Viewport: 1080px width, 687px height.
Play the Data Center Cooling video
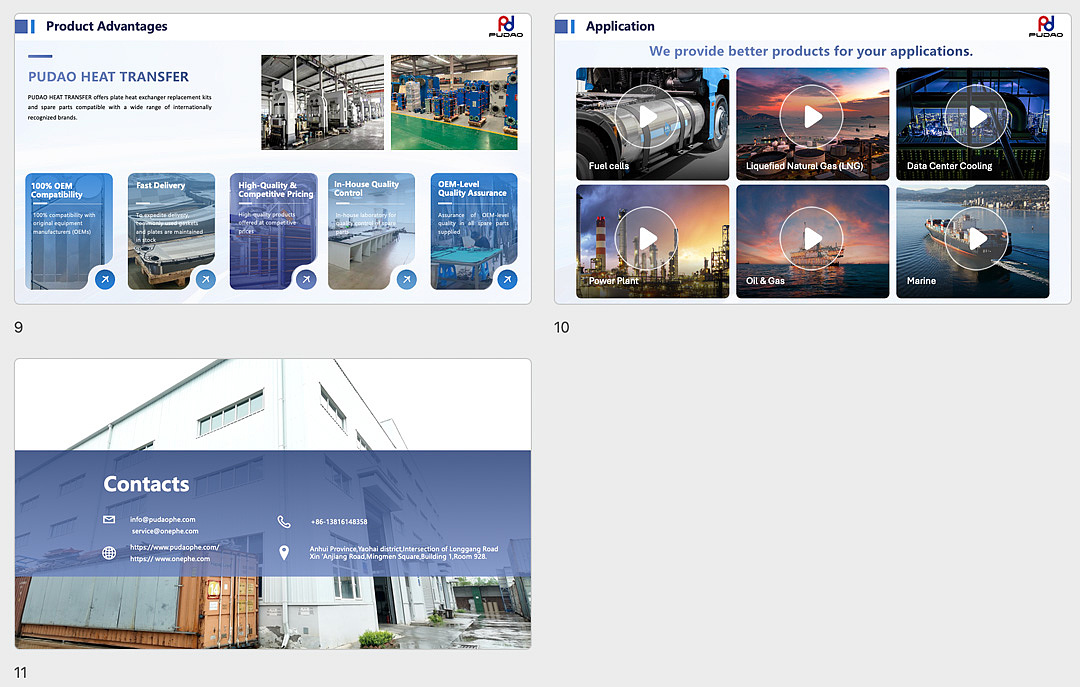tap(976, 116)
